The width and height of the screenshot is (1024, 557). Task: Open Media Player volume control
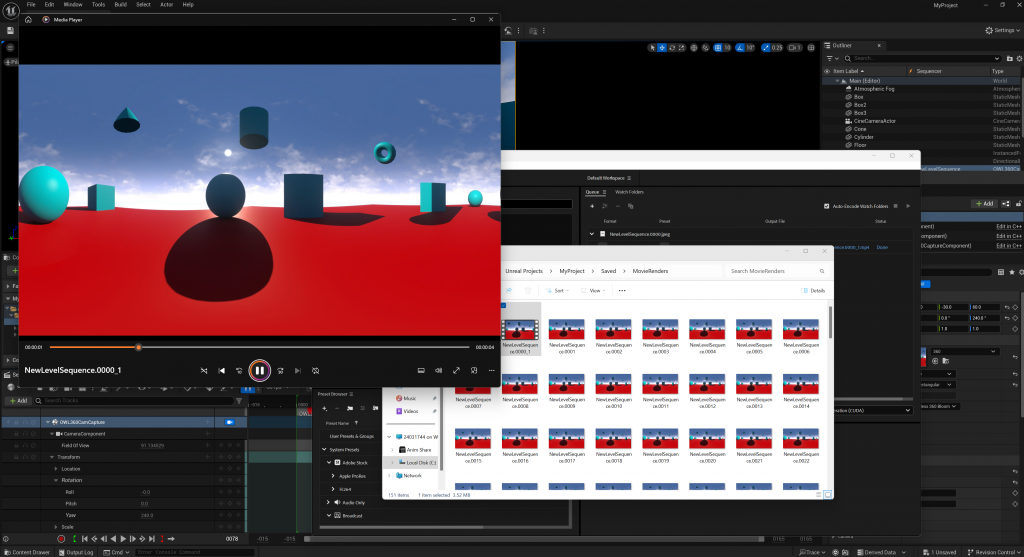point(439,370)
